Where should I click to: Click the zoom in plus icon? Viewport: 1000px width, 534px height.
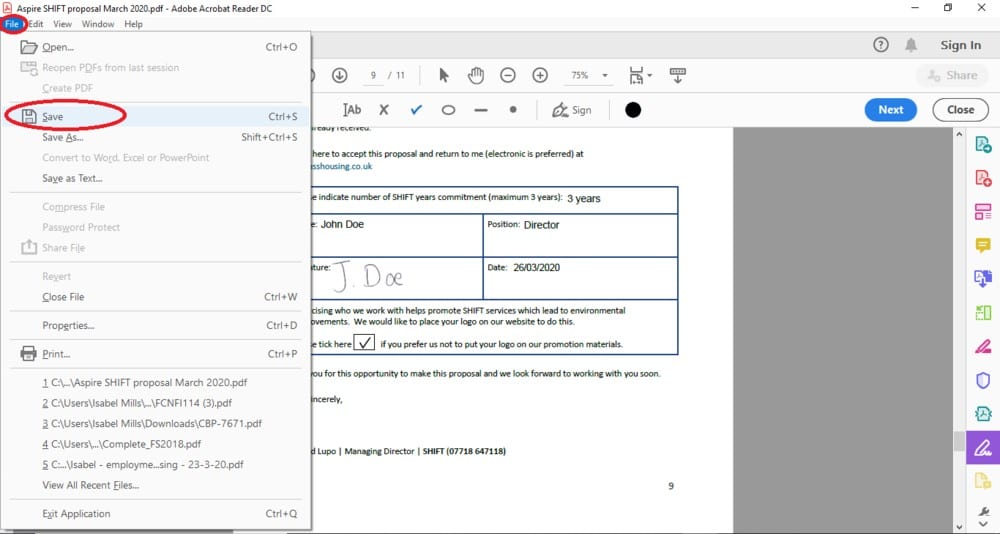coord(540,75)
